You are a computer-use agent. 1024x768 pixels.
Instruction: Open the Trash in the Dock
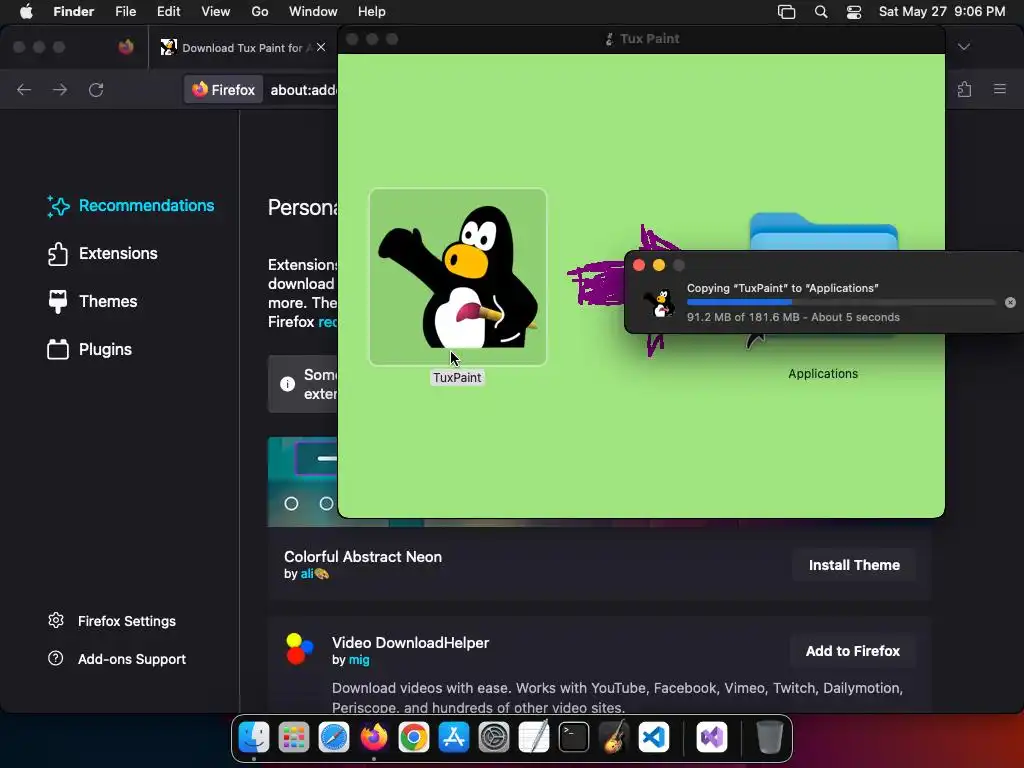coord(769,737)
